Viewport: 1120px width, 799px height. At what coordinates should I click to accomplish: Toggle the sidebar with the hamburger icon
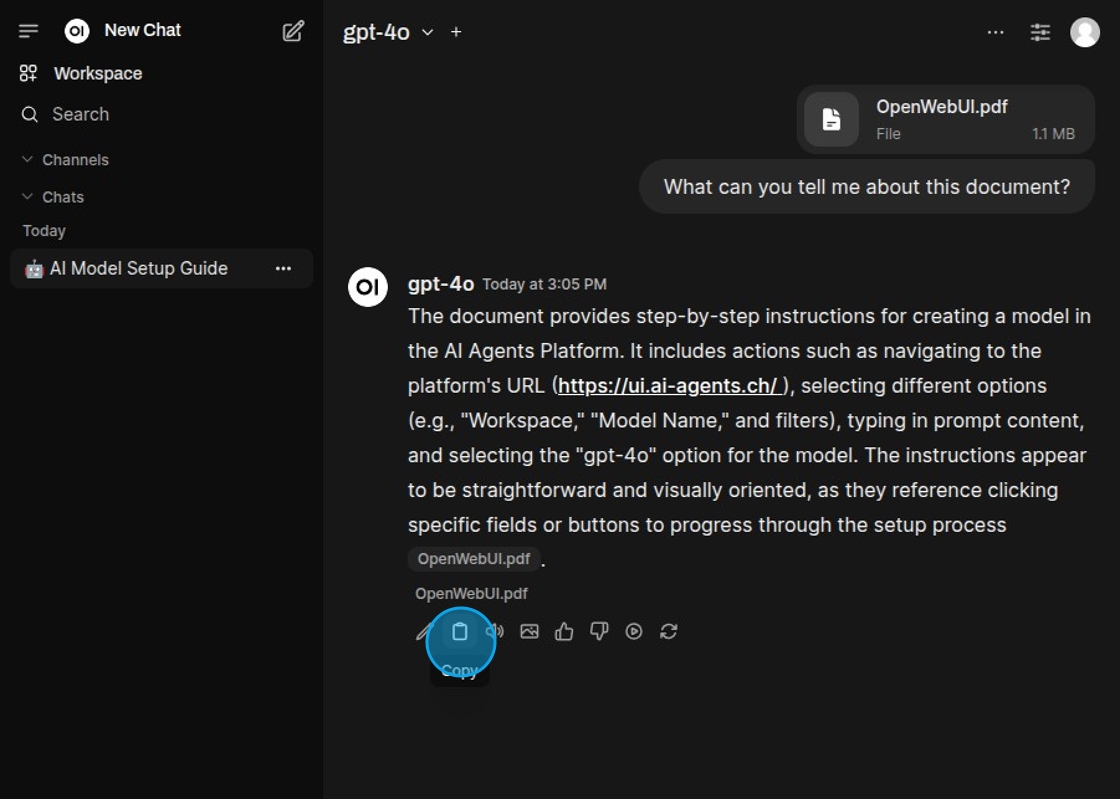28,31
